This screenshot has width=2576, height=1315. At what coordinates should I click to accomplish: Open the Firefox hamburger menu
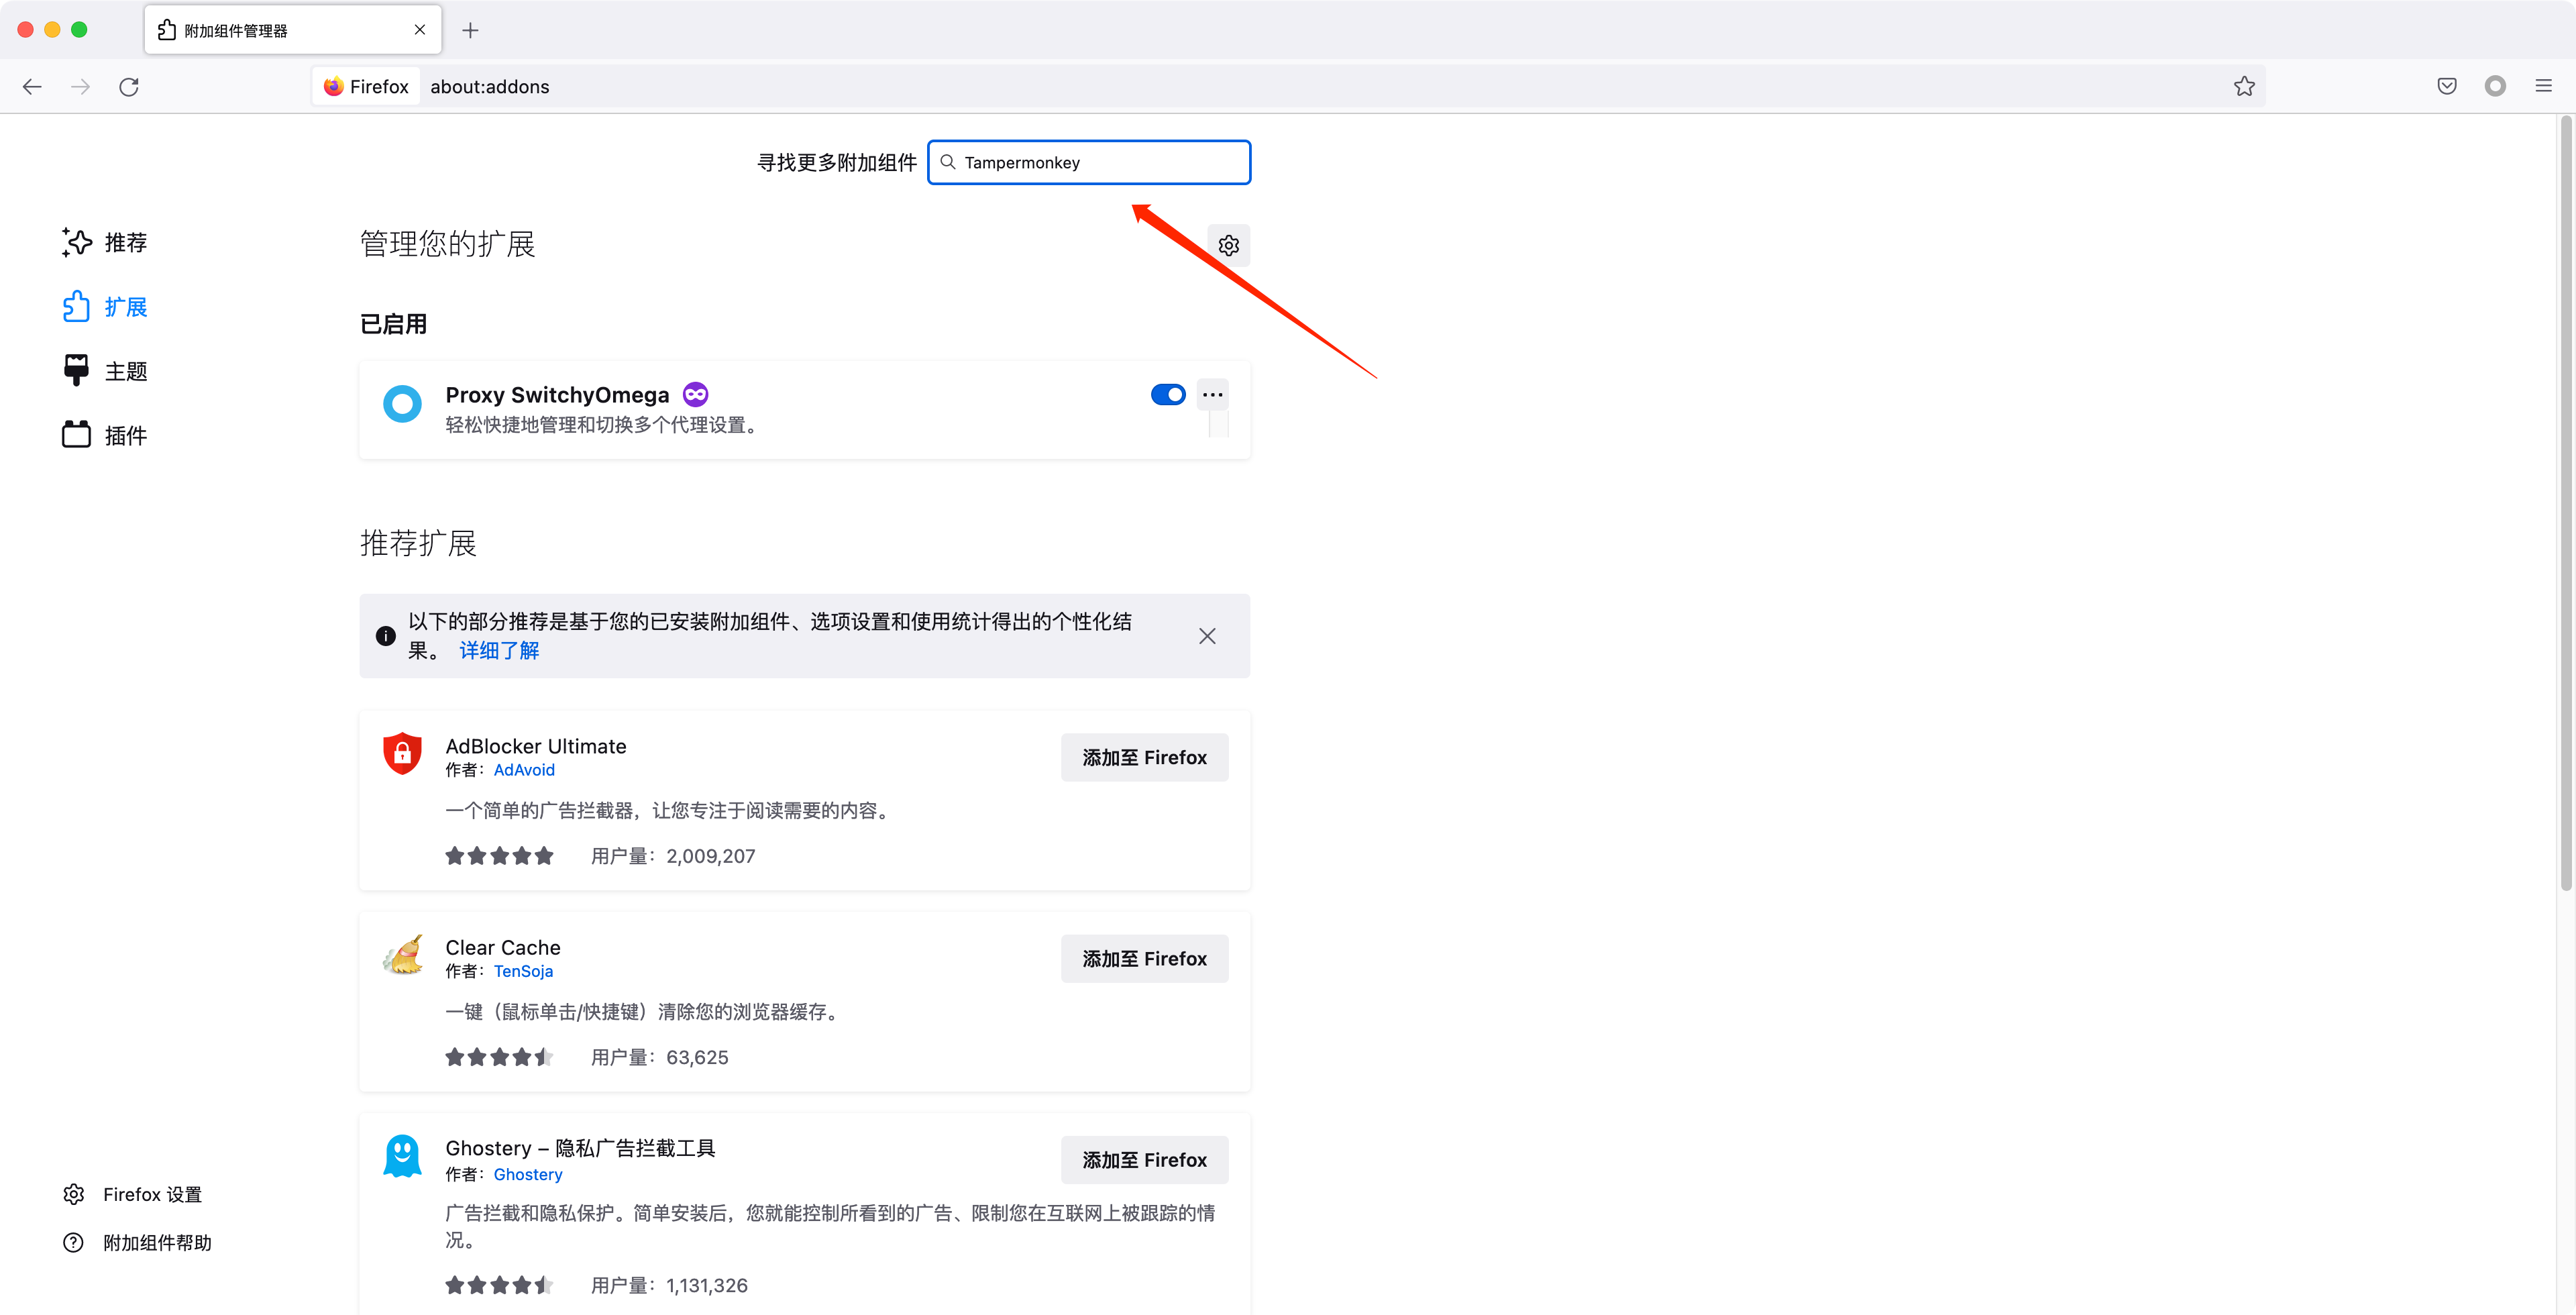click(2544, 87)
